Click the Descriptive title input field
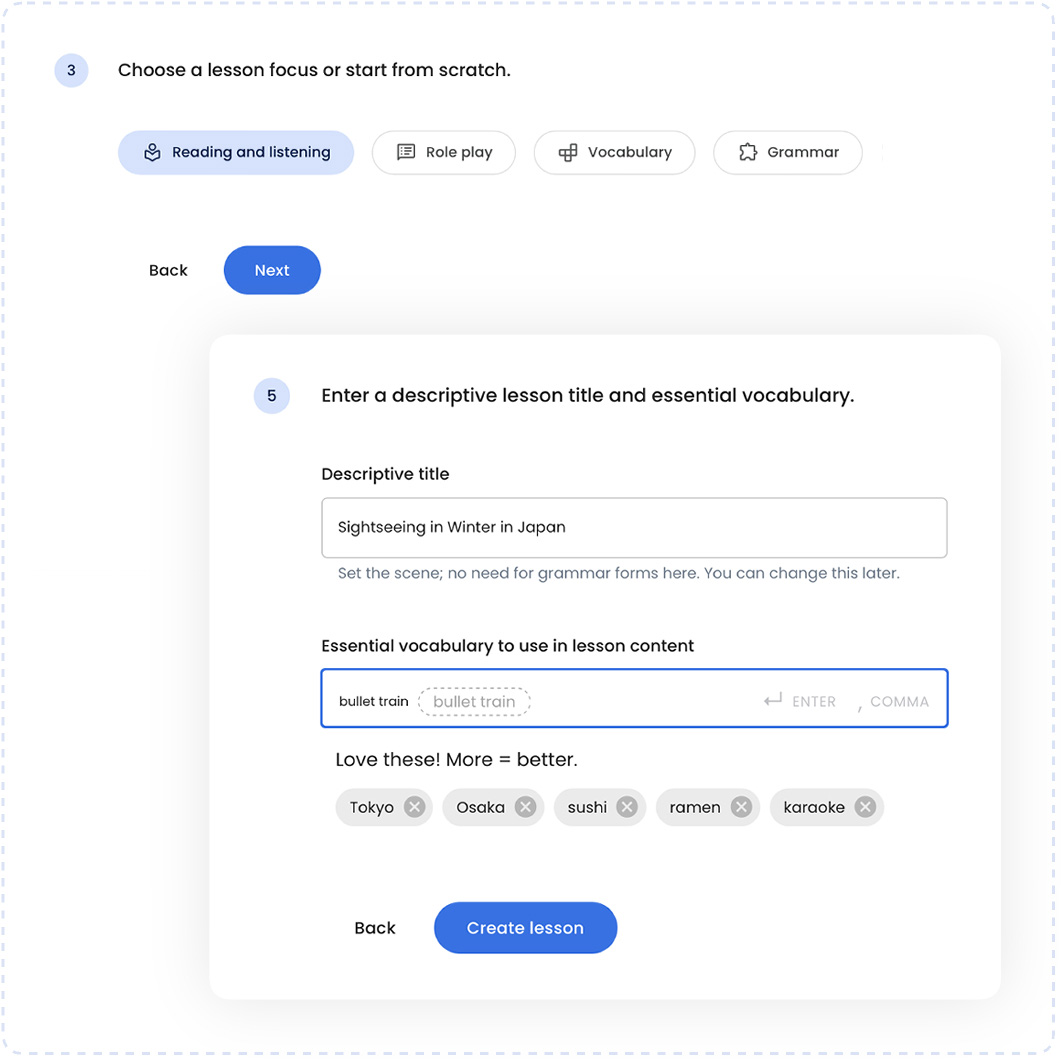1061x1059 pixels. click(633, 527)
